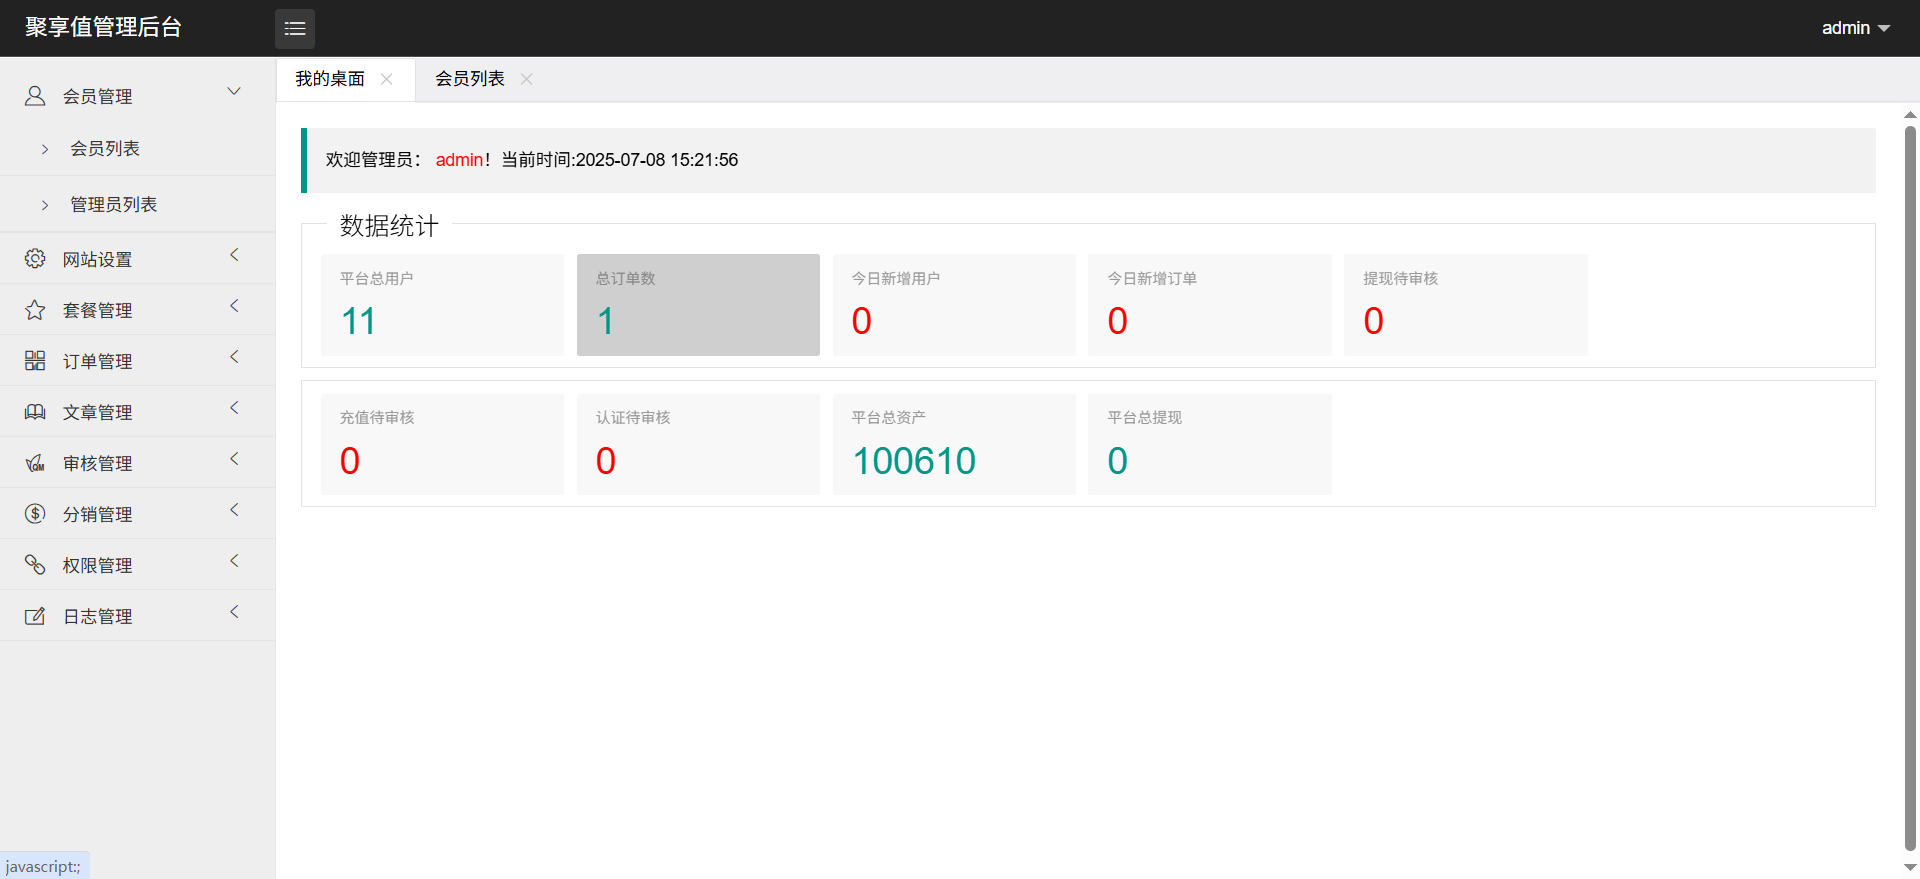Click the user icon beside 会员管理
Viewport: 1920px width, 879px height.
click(x=35, y=96)
